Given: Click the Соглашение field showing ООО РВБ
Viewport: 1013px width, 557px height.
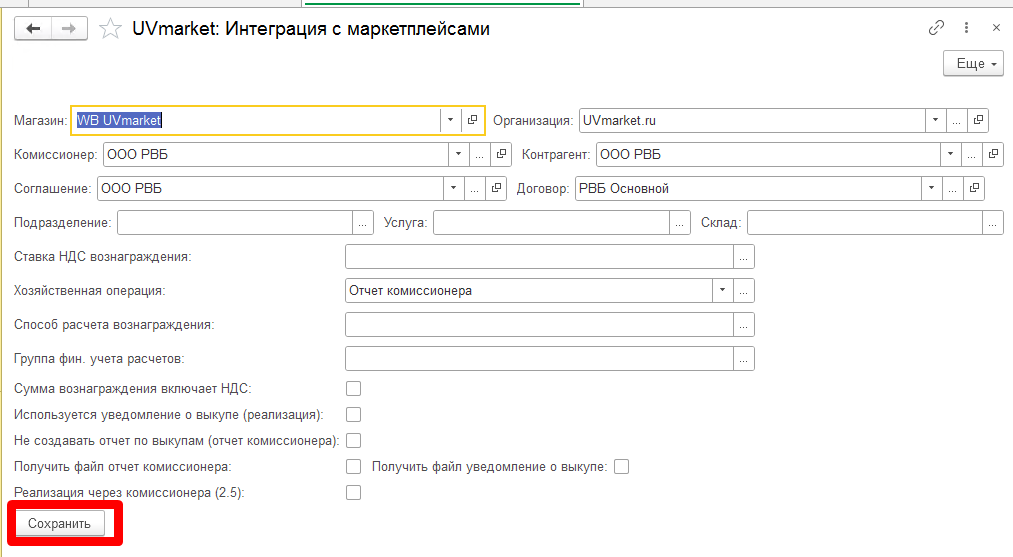Looking at the screenshot, I should click(270, 189).
